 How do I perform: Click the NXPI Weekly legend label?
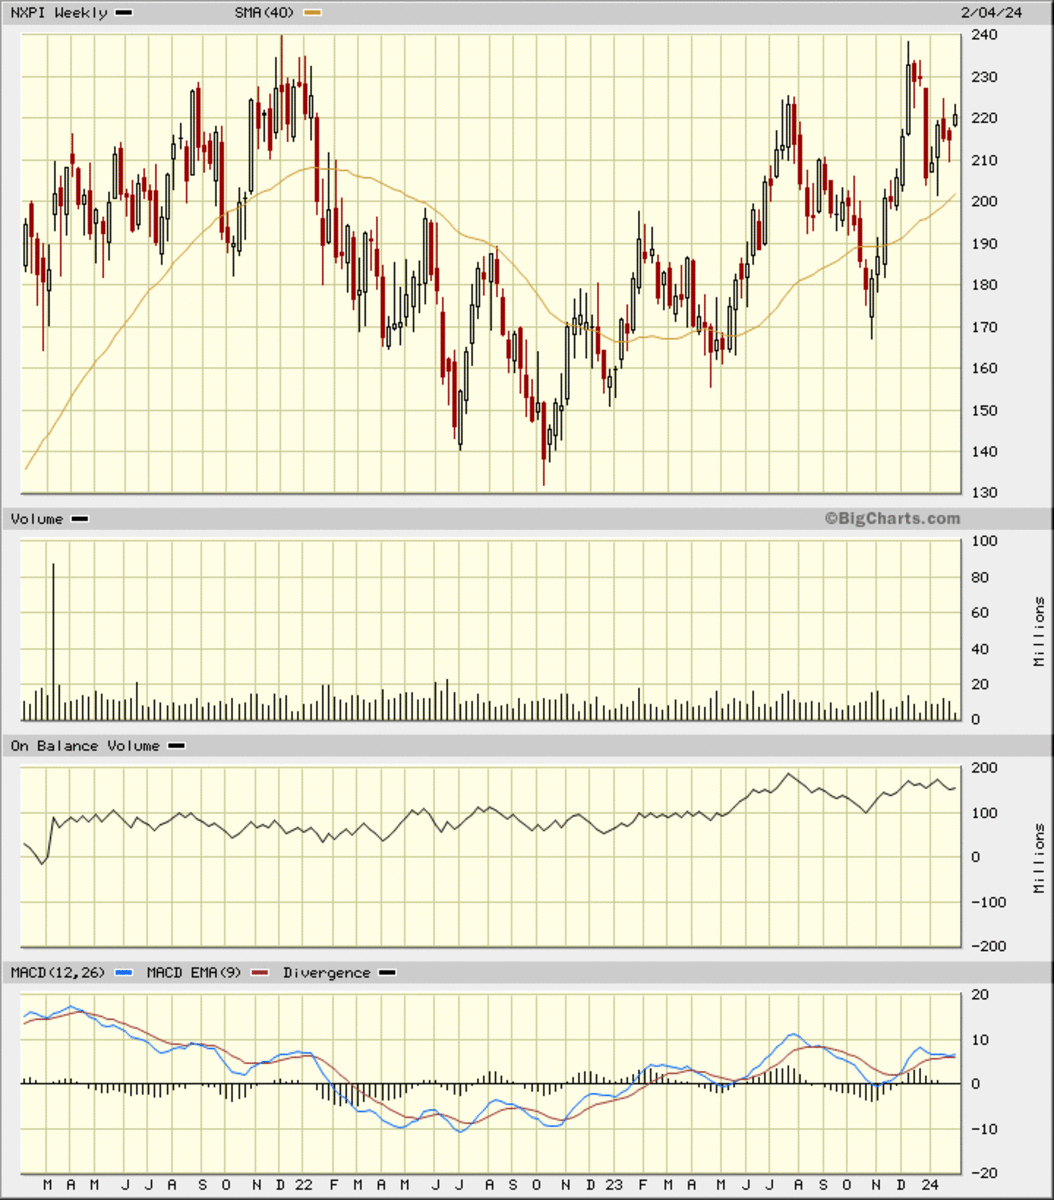59,13
